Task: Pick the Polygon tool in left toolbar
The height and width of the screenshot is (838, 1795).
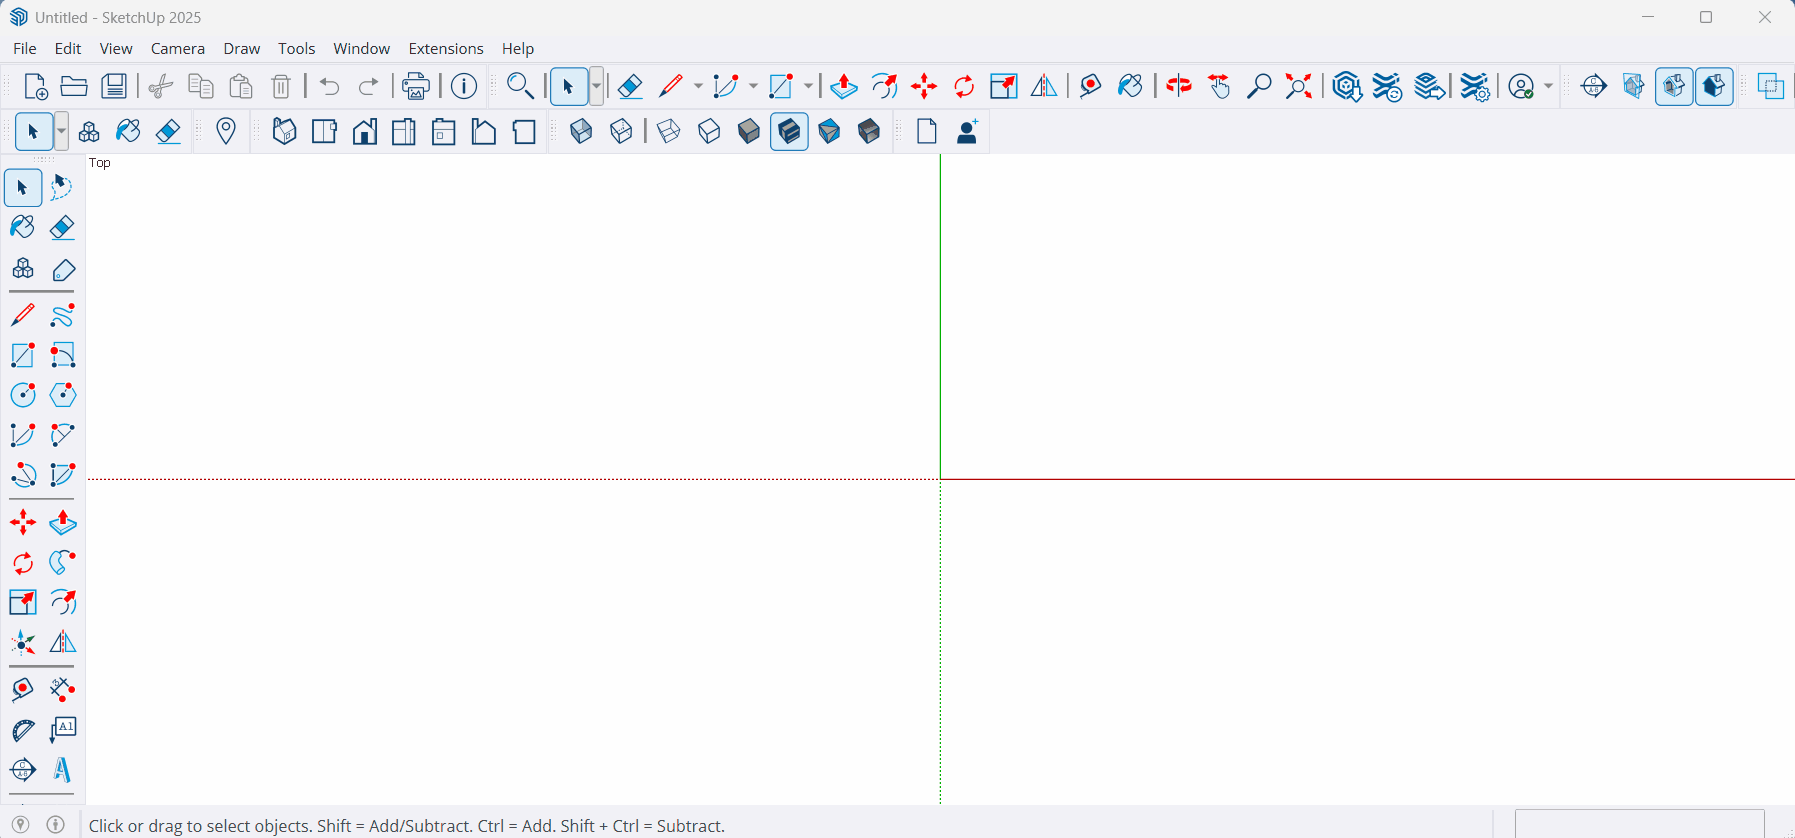Action: click(x=62, y=395)
